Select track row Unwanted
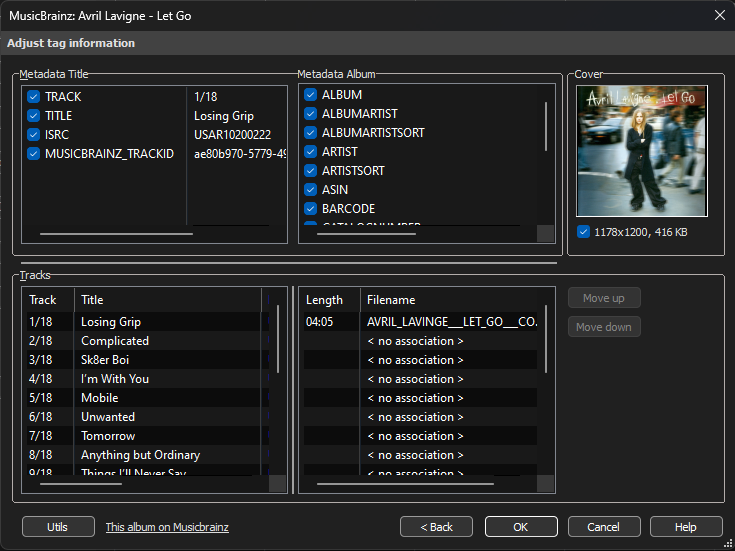735x551 pixels. 148,417
